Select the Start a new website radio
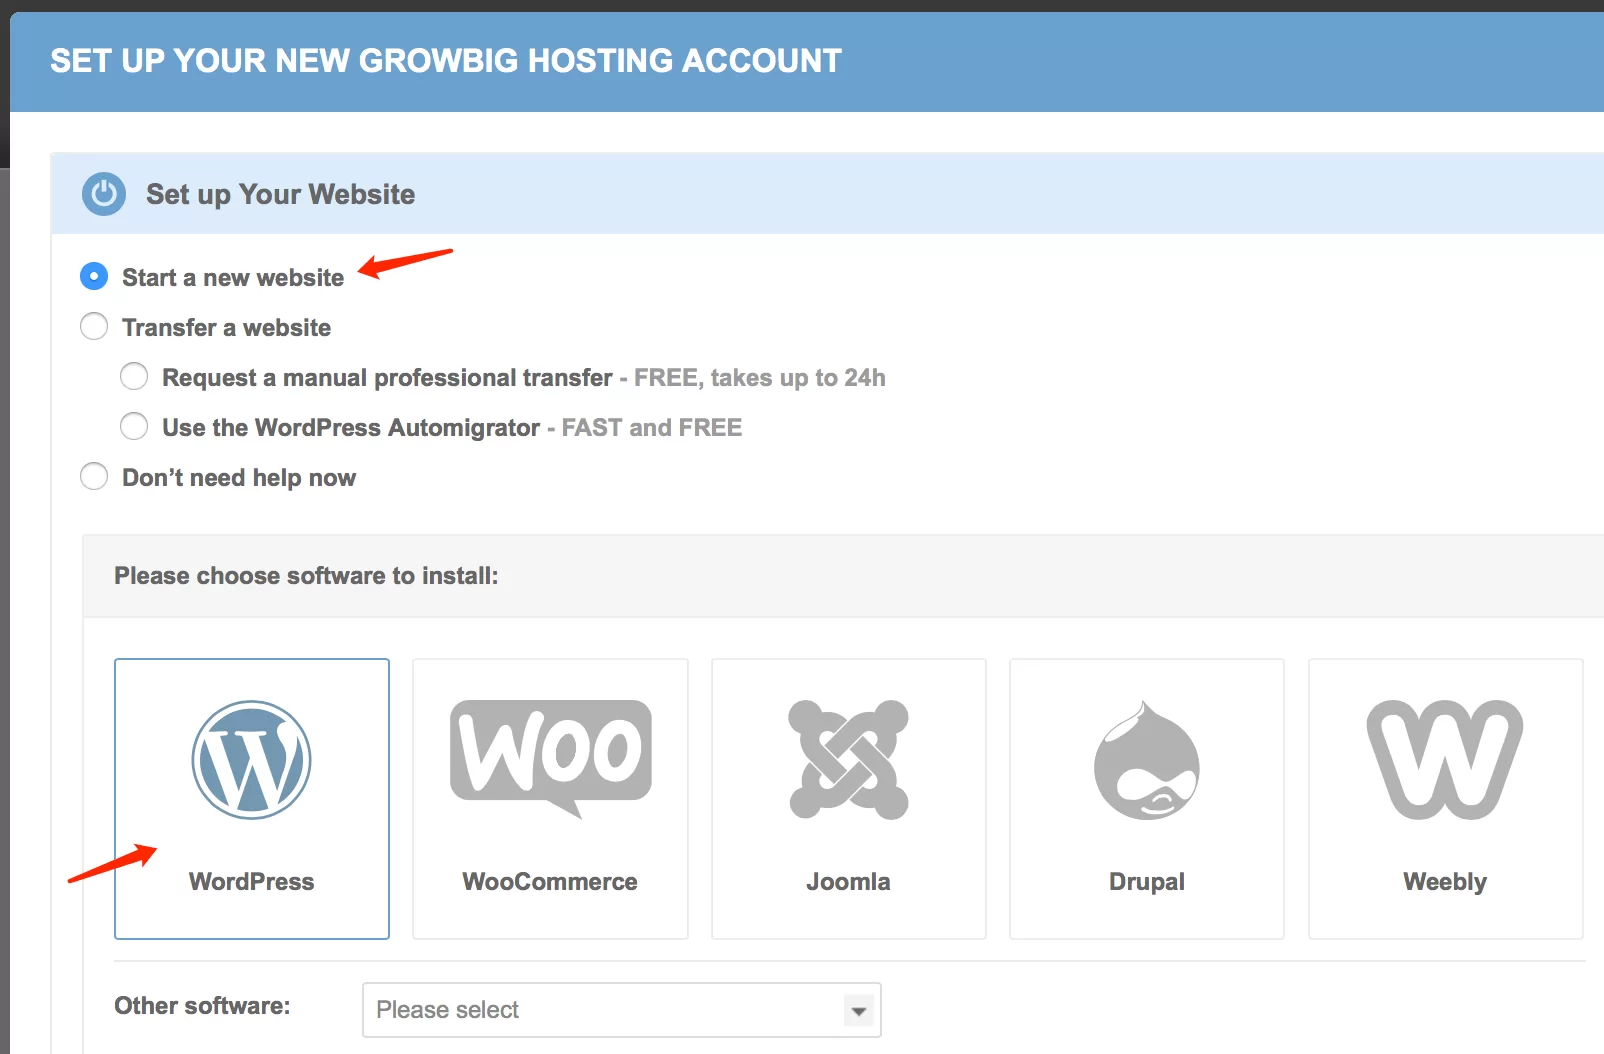Screen dimensions: 1604x1054 tap(94, 276)
